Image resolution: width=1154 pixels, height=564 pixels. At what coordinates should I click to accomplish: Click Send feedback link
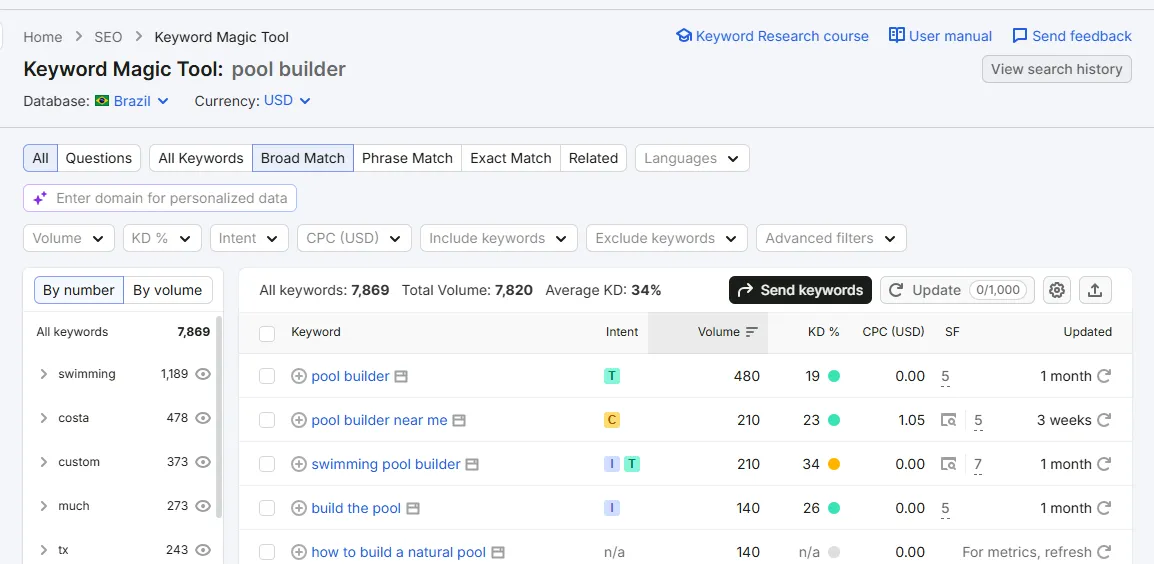pyautogui.click(x=1072, y=36)
